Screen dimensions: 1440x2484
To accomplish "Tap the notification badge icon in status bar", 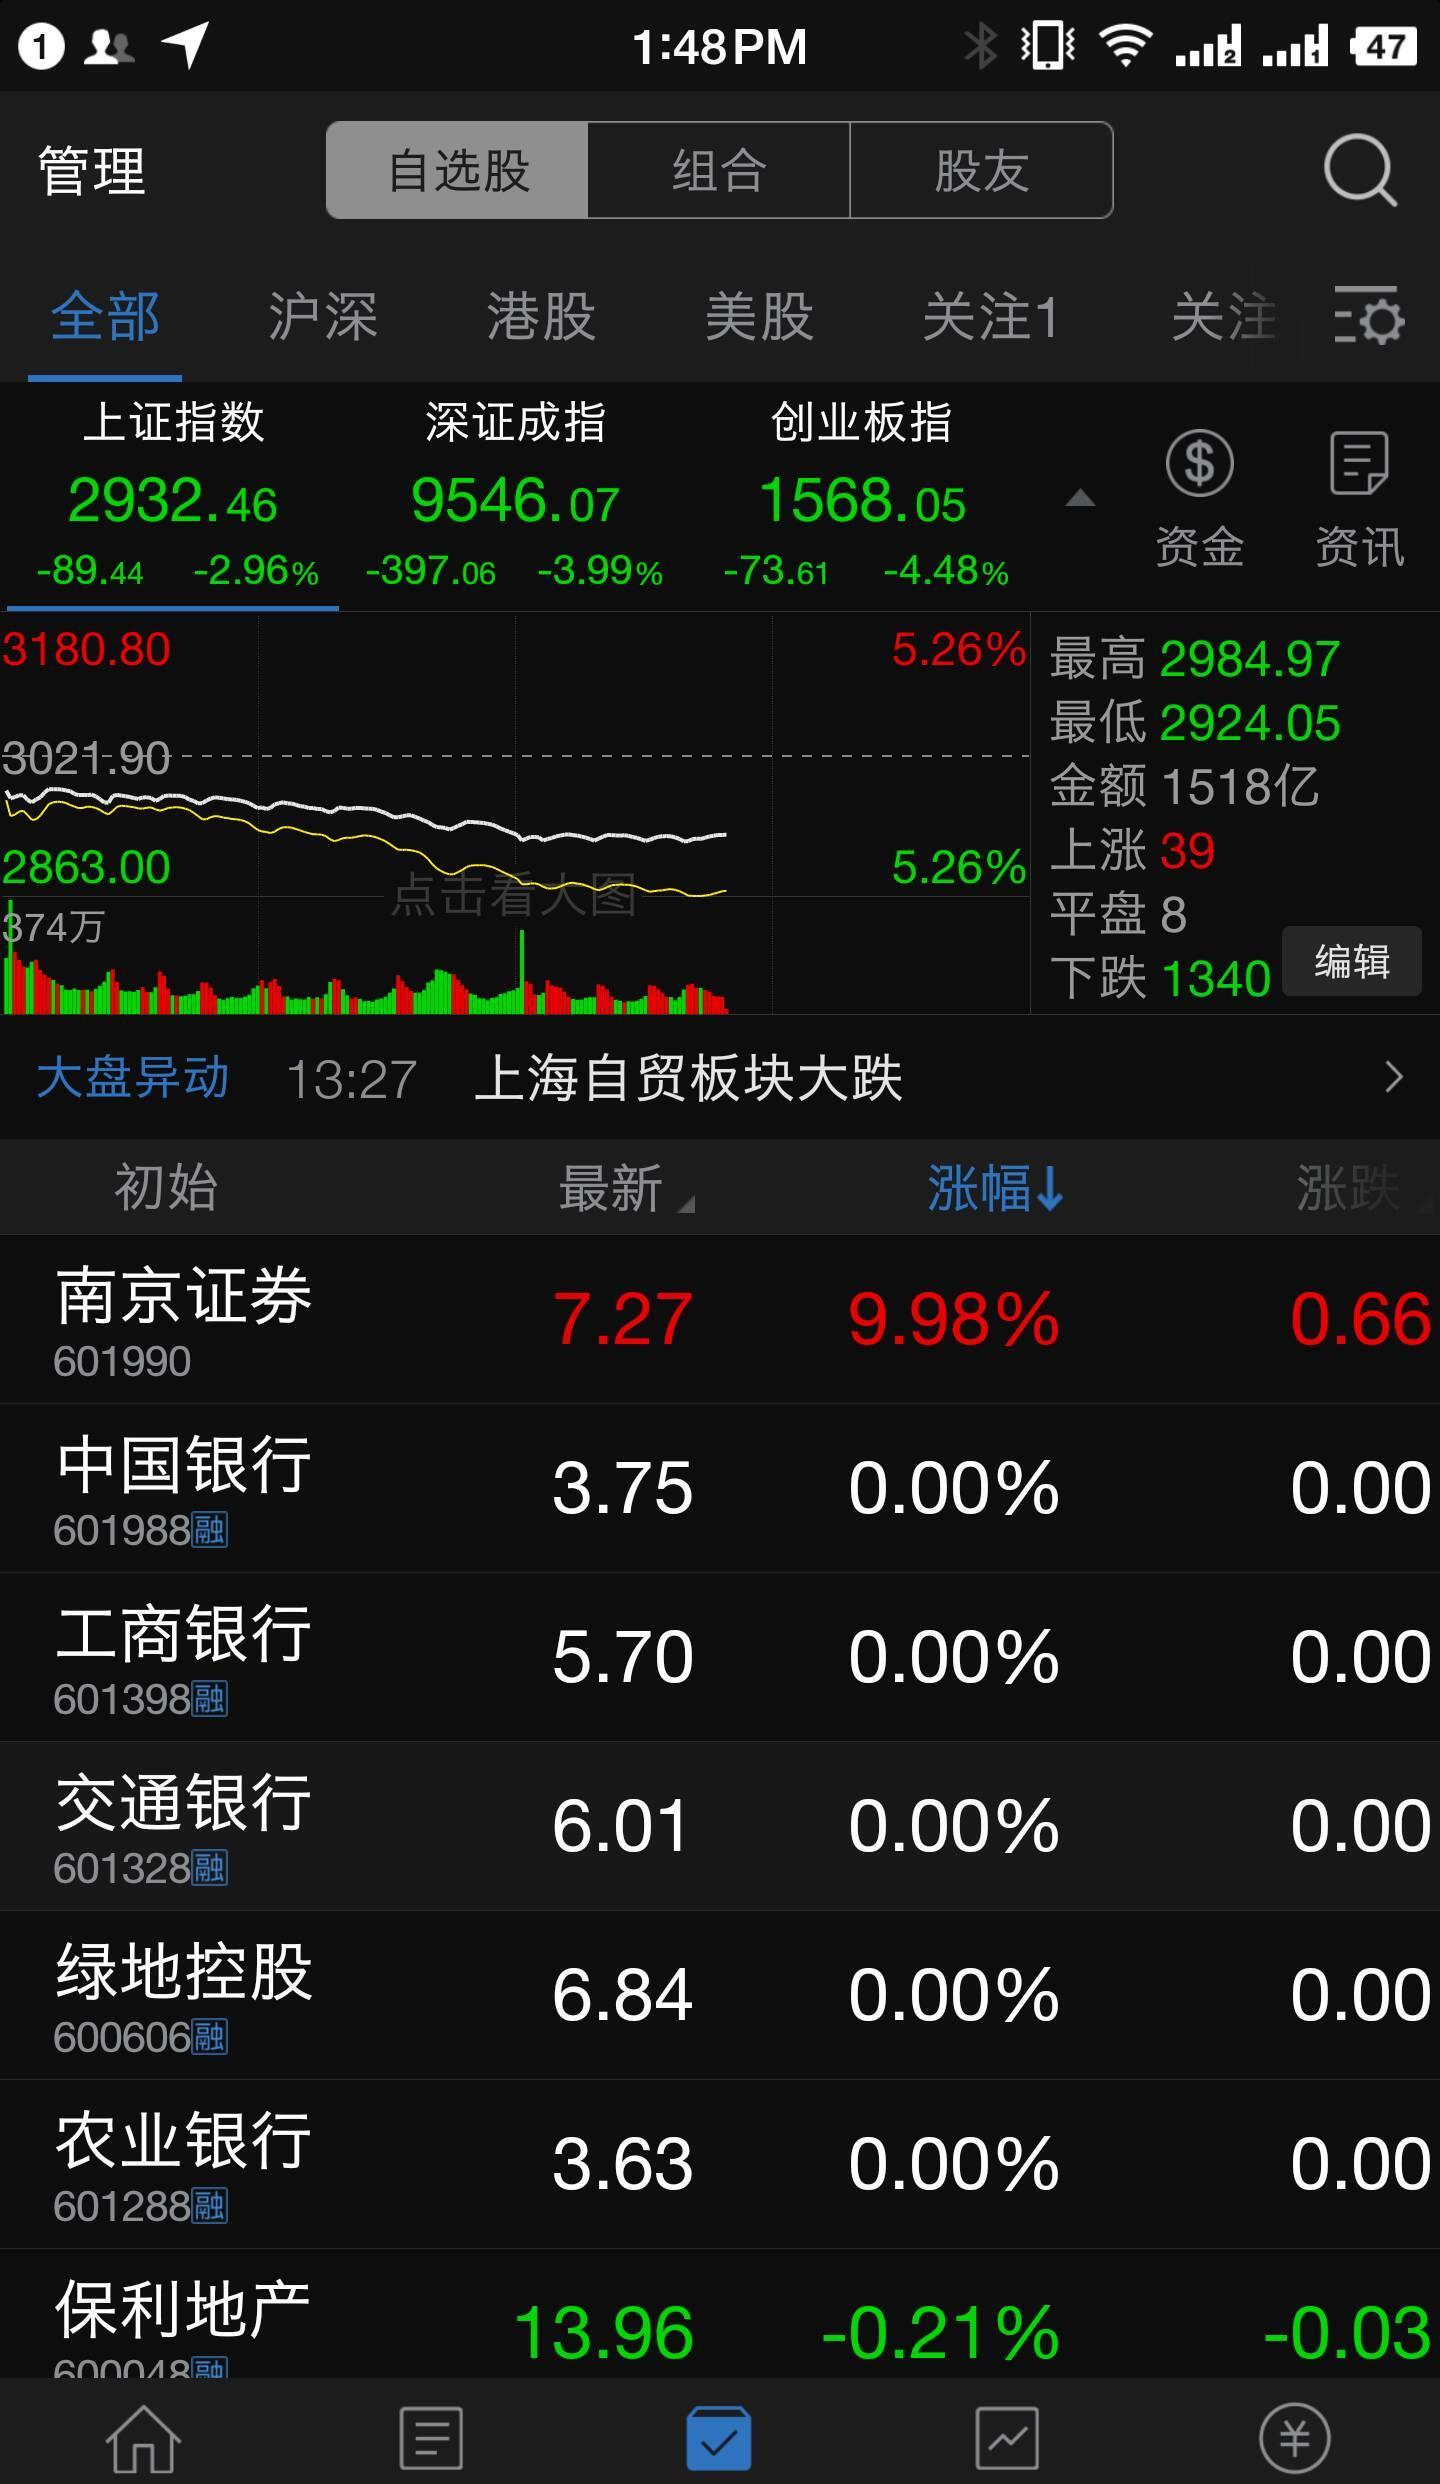I will pos(41,46).
